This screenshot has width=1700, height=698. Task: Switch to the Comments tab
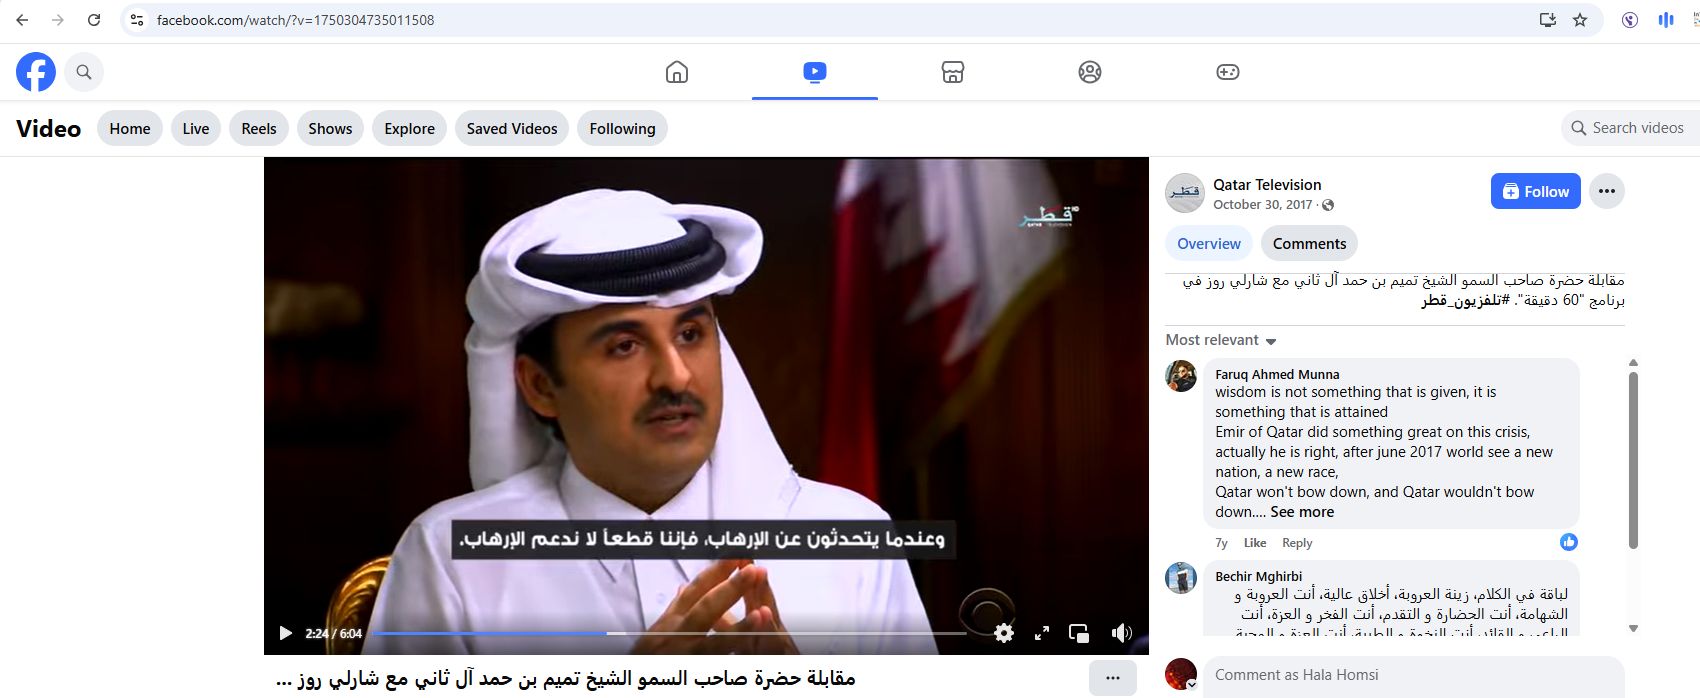1309,243
